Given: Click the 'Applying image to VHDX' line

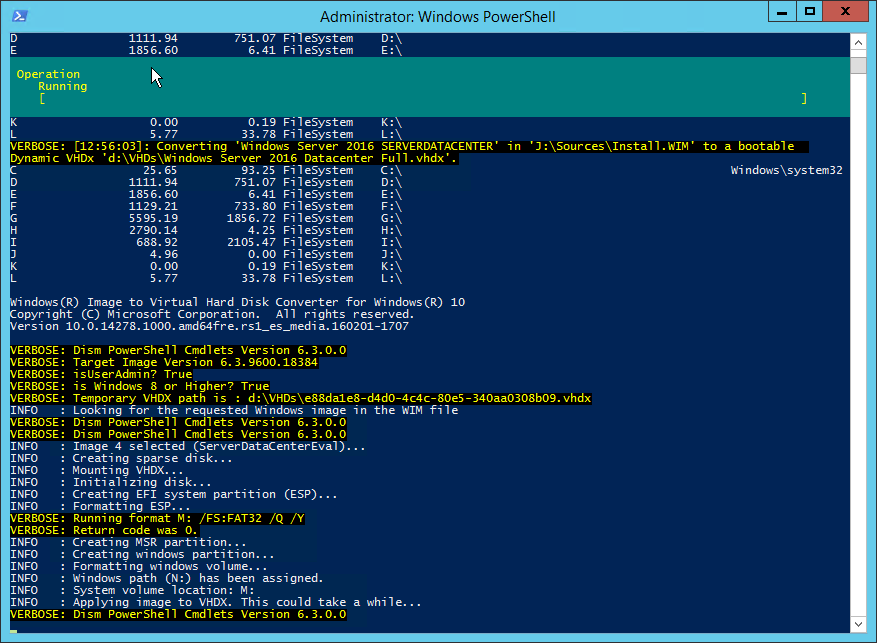Looking at the screenshot, I should click(215, 602).
